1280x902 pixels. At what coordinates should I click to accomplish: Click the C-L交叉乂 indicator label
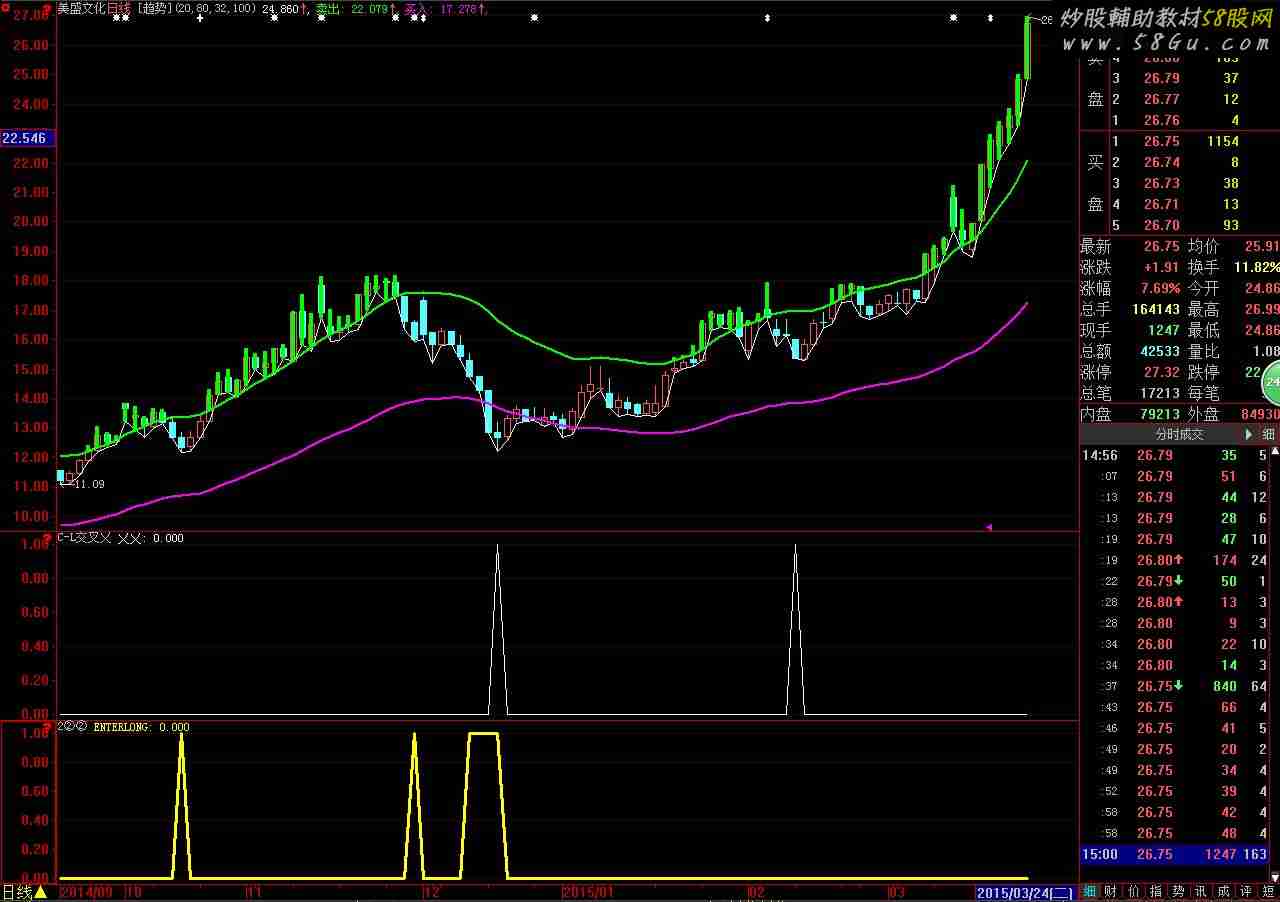point(84,538)
